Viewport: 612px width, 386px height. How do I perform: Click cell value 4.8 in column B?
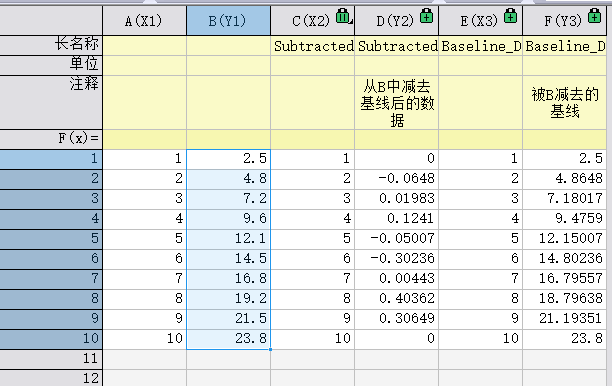228,179
